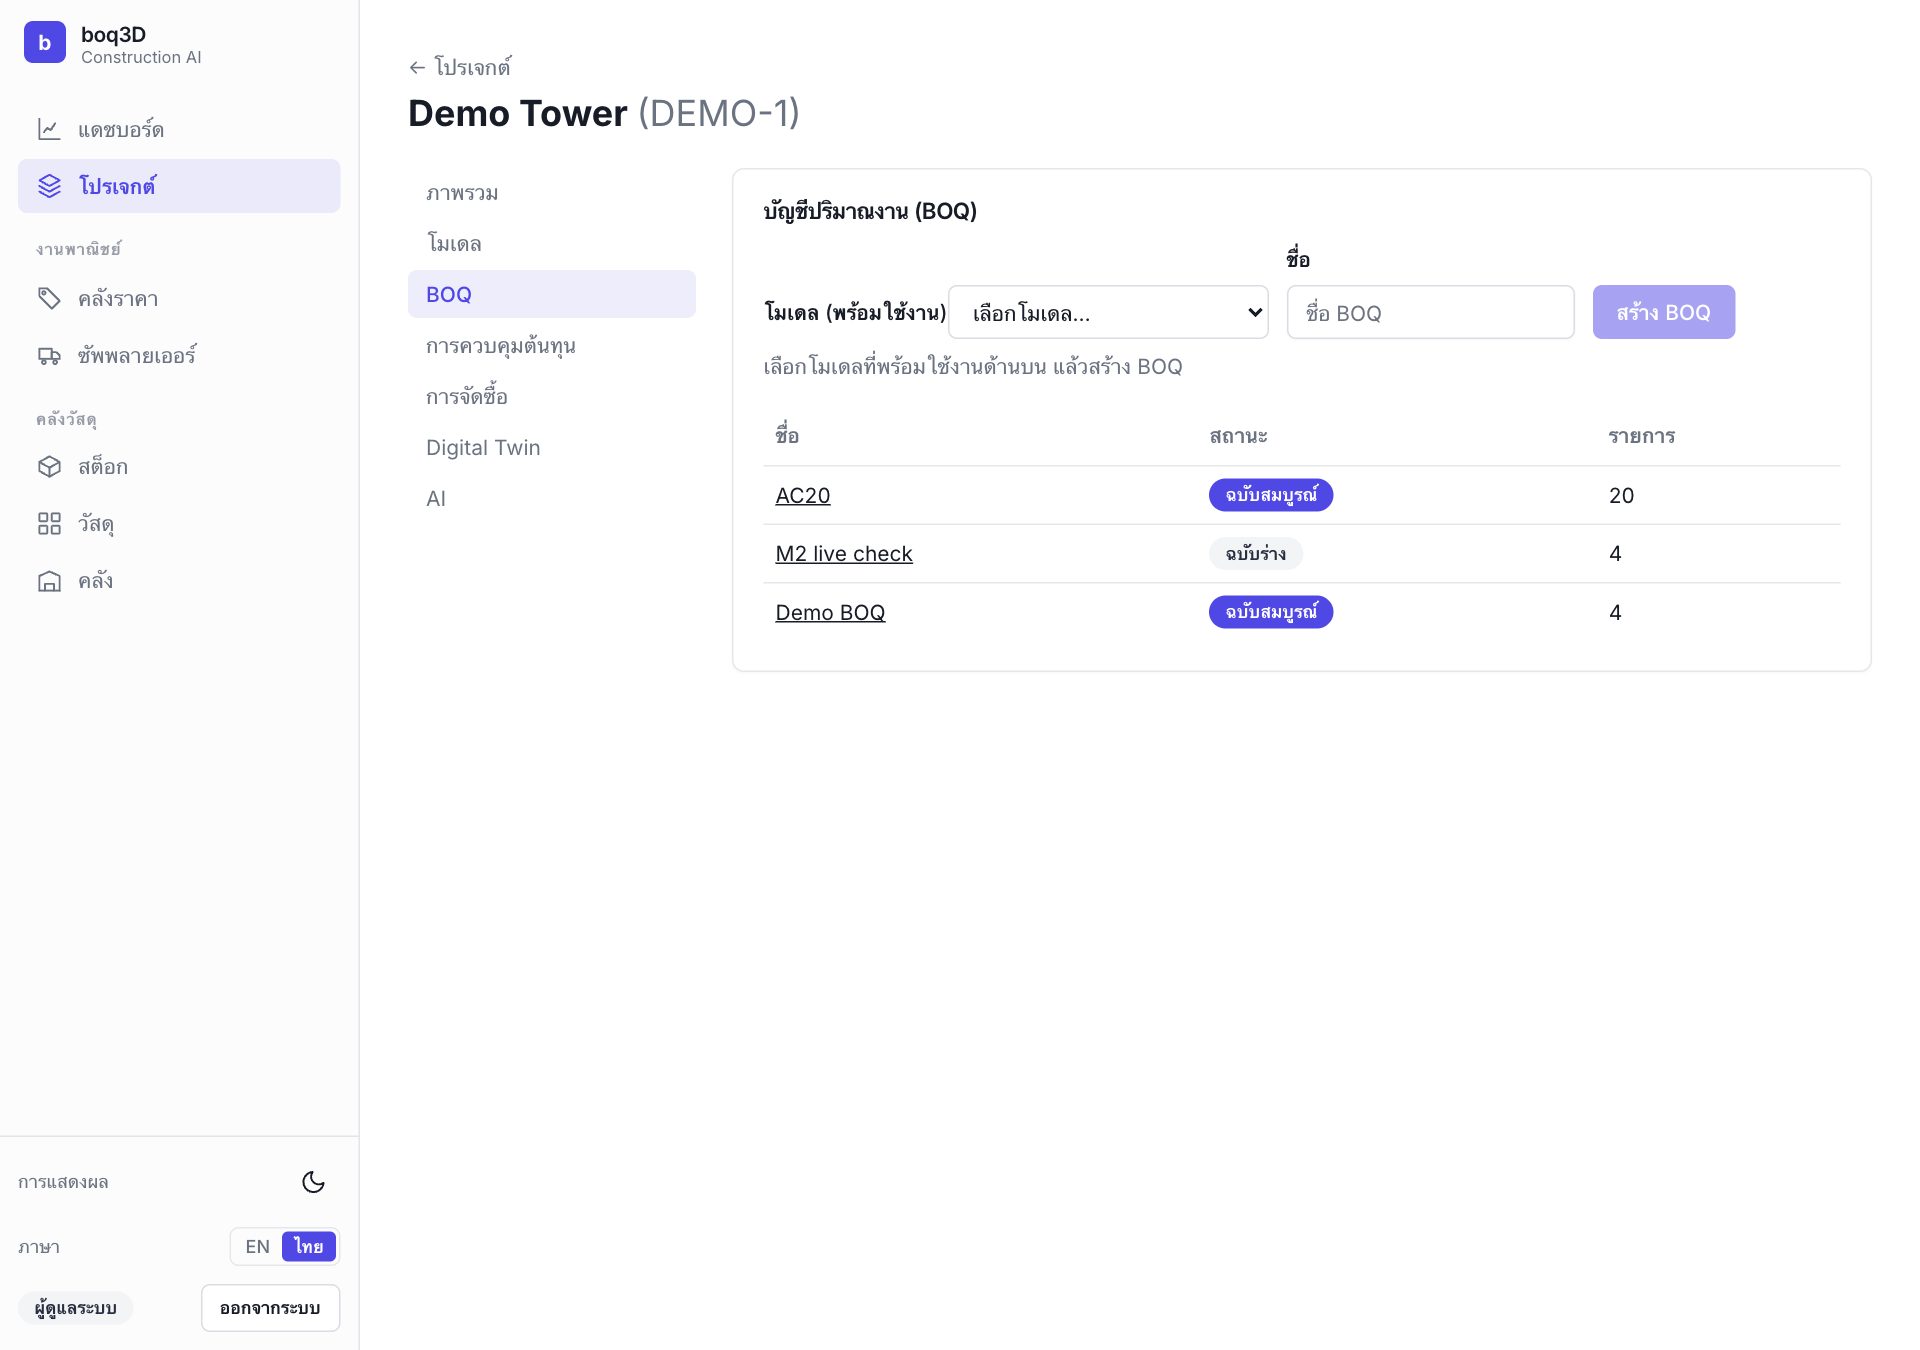This screenshot has height=1350, width=1920.
Task: Open the เลือกโมเดล dropdown
Action: pos(1108,313)
